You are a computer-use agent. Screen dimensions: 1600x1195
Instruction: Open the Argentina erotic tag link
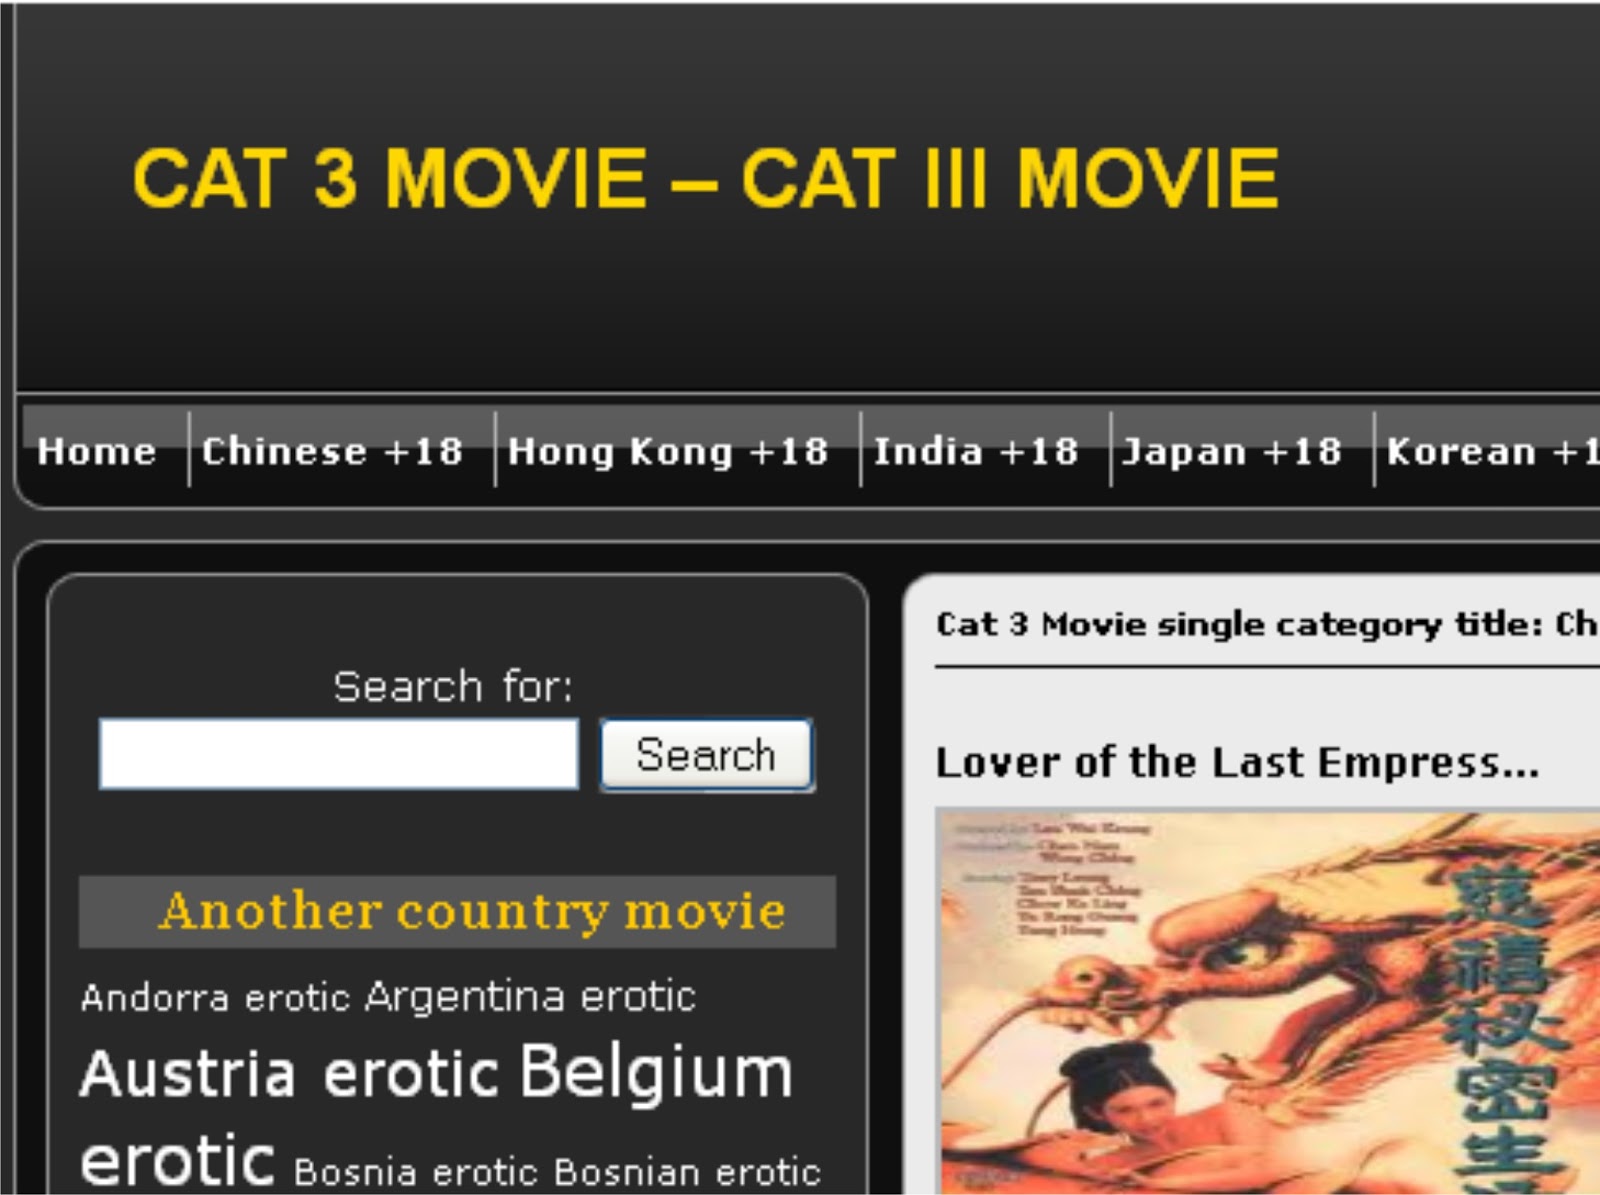tap(530, 997)
